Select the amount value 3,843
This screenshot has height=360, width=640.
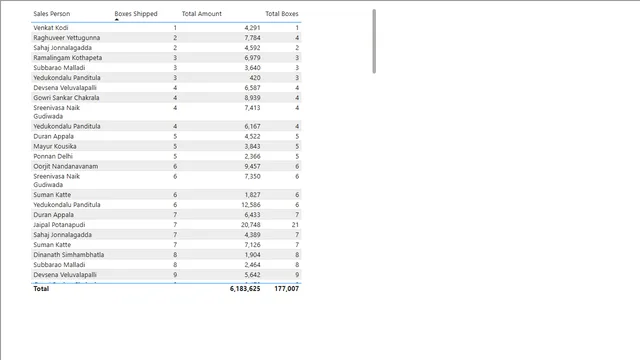click(x=252, y=146)
